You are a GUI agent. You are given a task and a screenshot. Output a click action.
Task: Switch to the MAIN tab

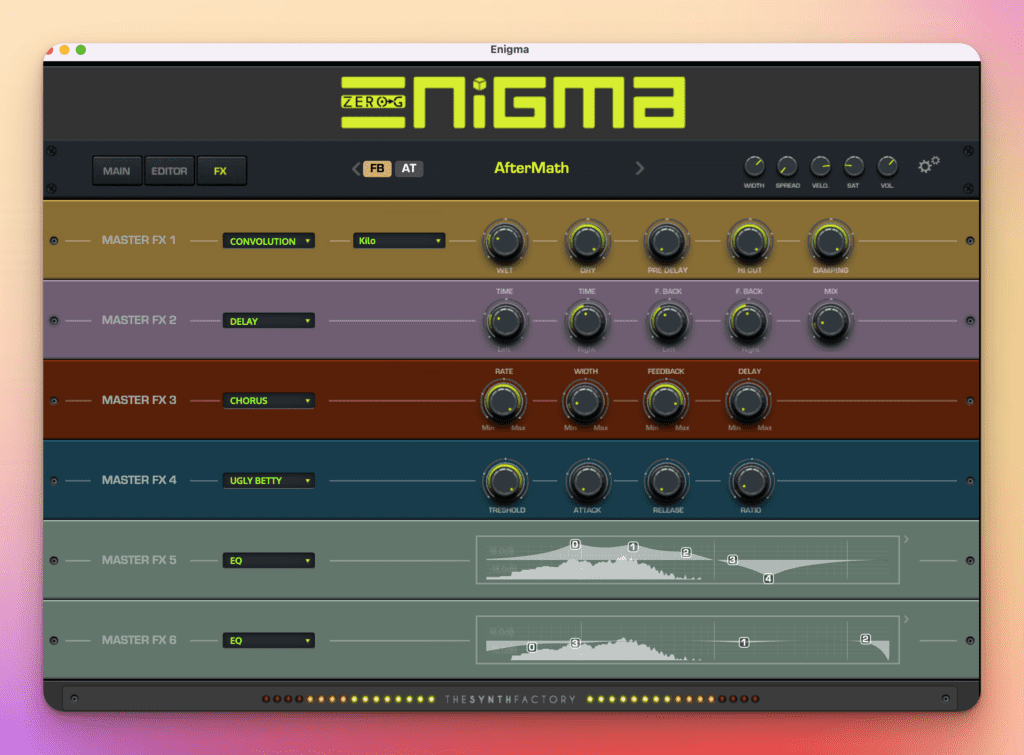(117, 171)
